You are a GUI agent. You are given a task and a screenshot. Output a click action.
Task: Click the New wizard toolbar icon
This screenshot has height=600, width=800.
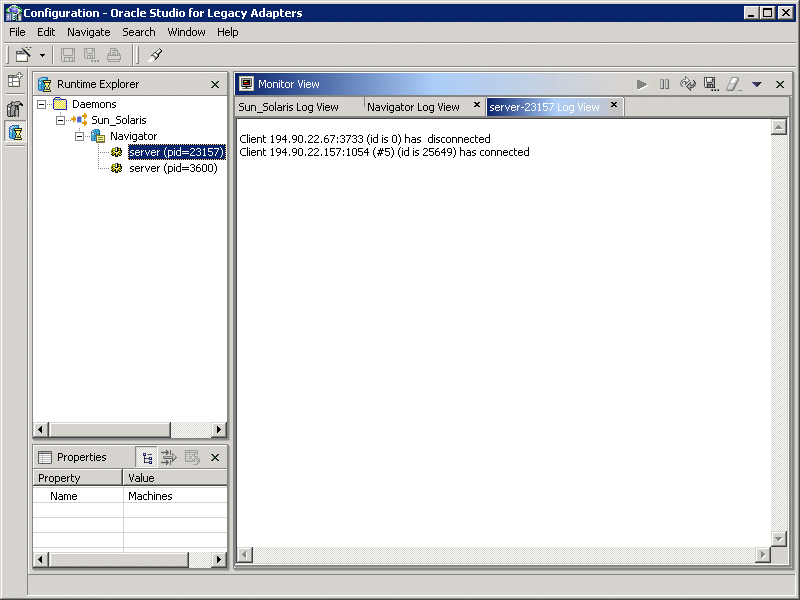pos(23,55)
